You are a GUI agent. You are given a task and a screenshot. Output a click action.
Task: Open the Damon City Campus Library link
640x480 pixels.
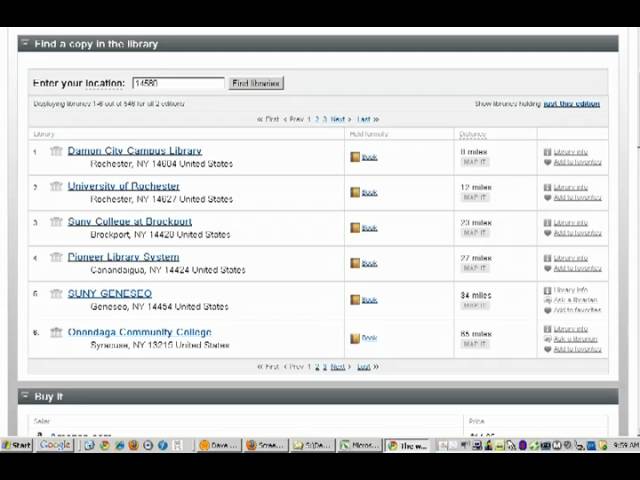point(135,151)
